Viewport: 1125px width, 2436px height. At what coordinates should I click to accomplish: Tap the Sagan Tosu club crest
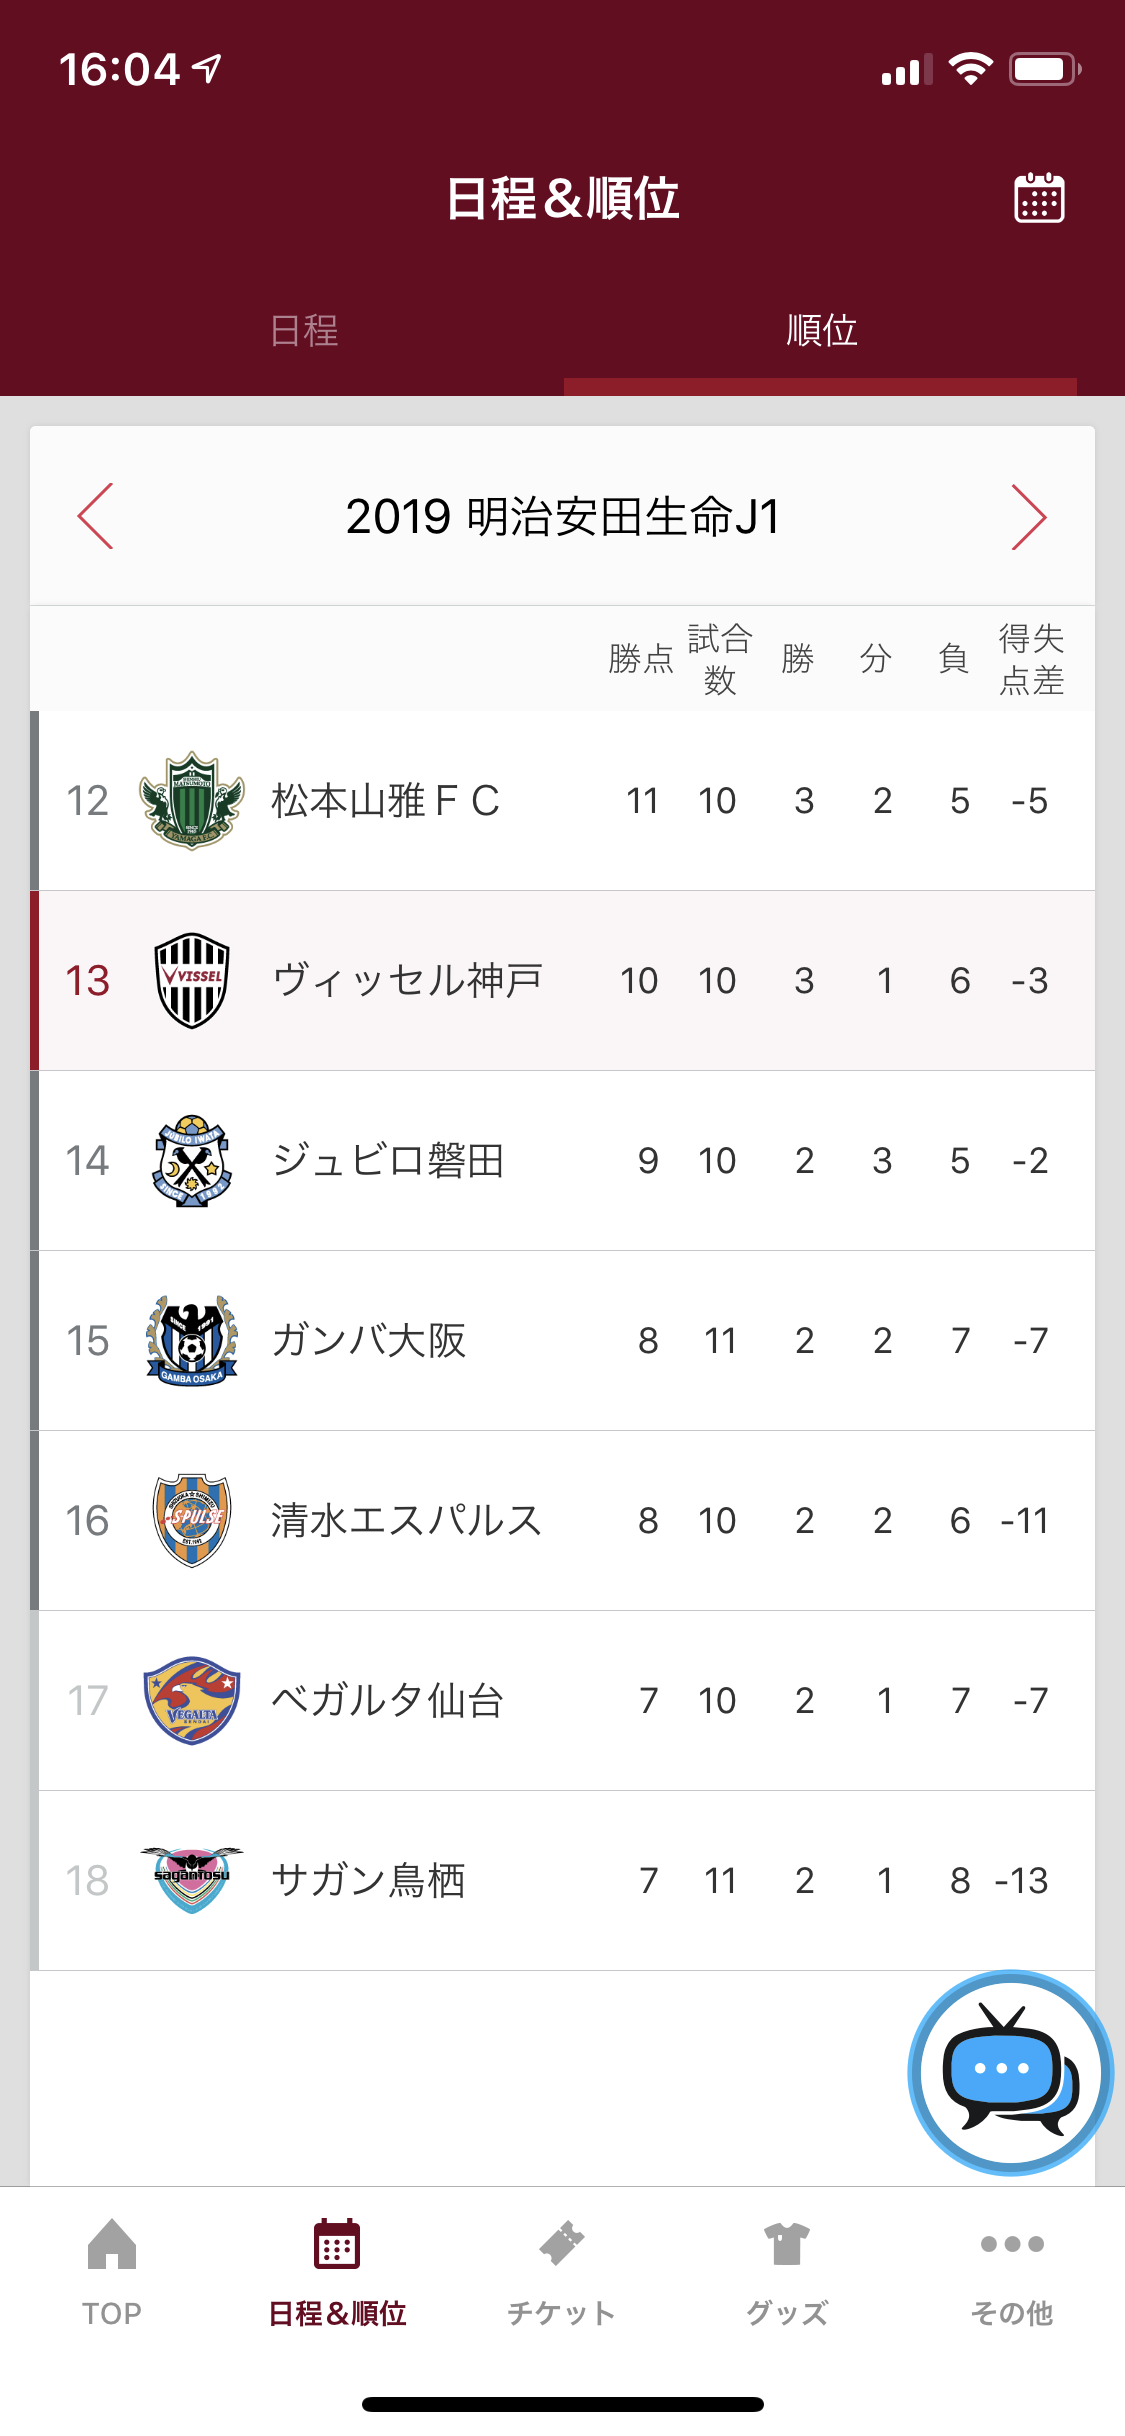point(192,1880)
